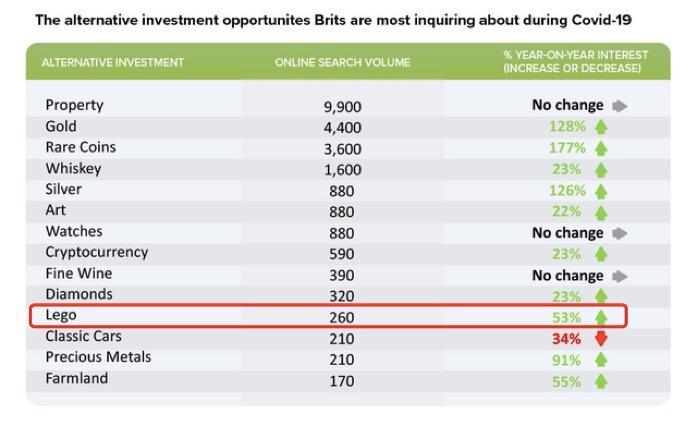This screenshot has width=697, height=426.
Task: Click the Property search volume 9,900
Action: tap(342, 106)
